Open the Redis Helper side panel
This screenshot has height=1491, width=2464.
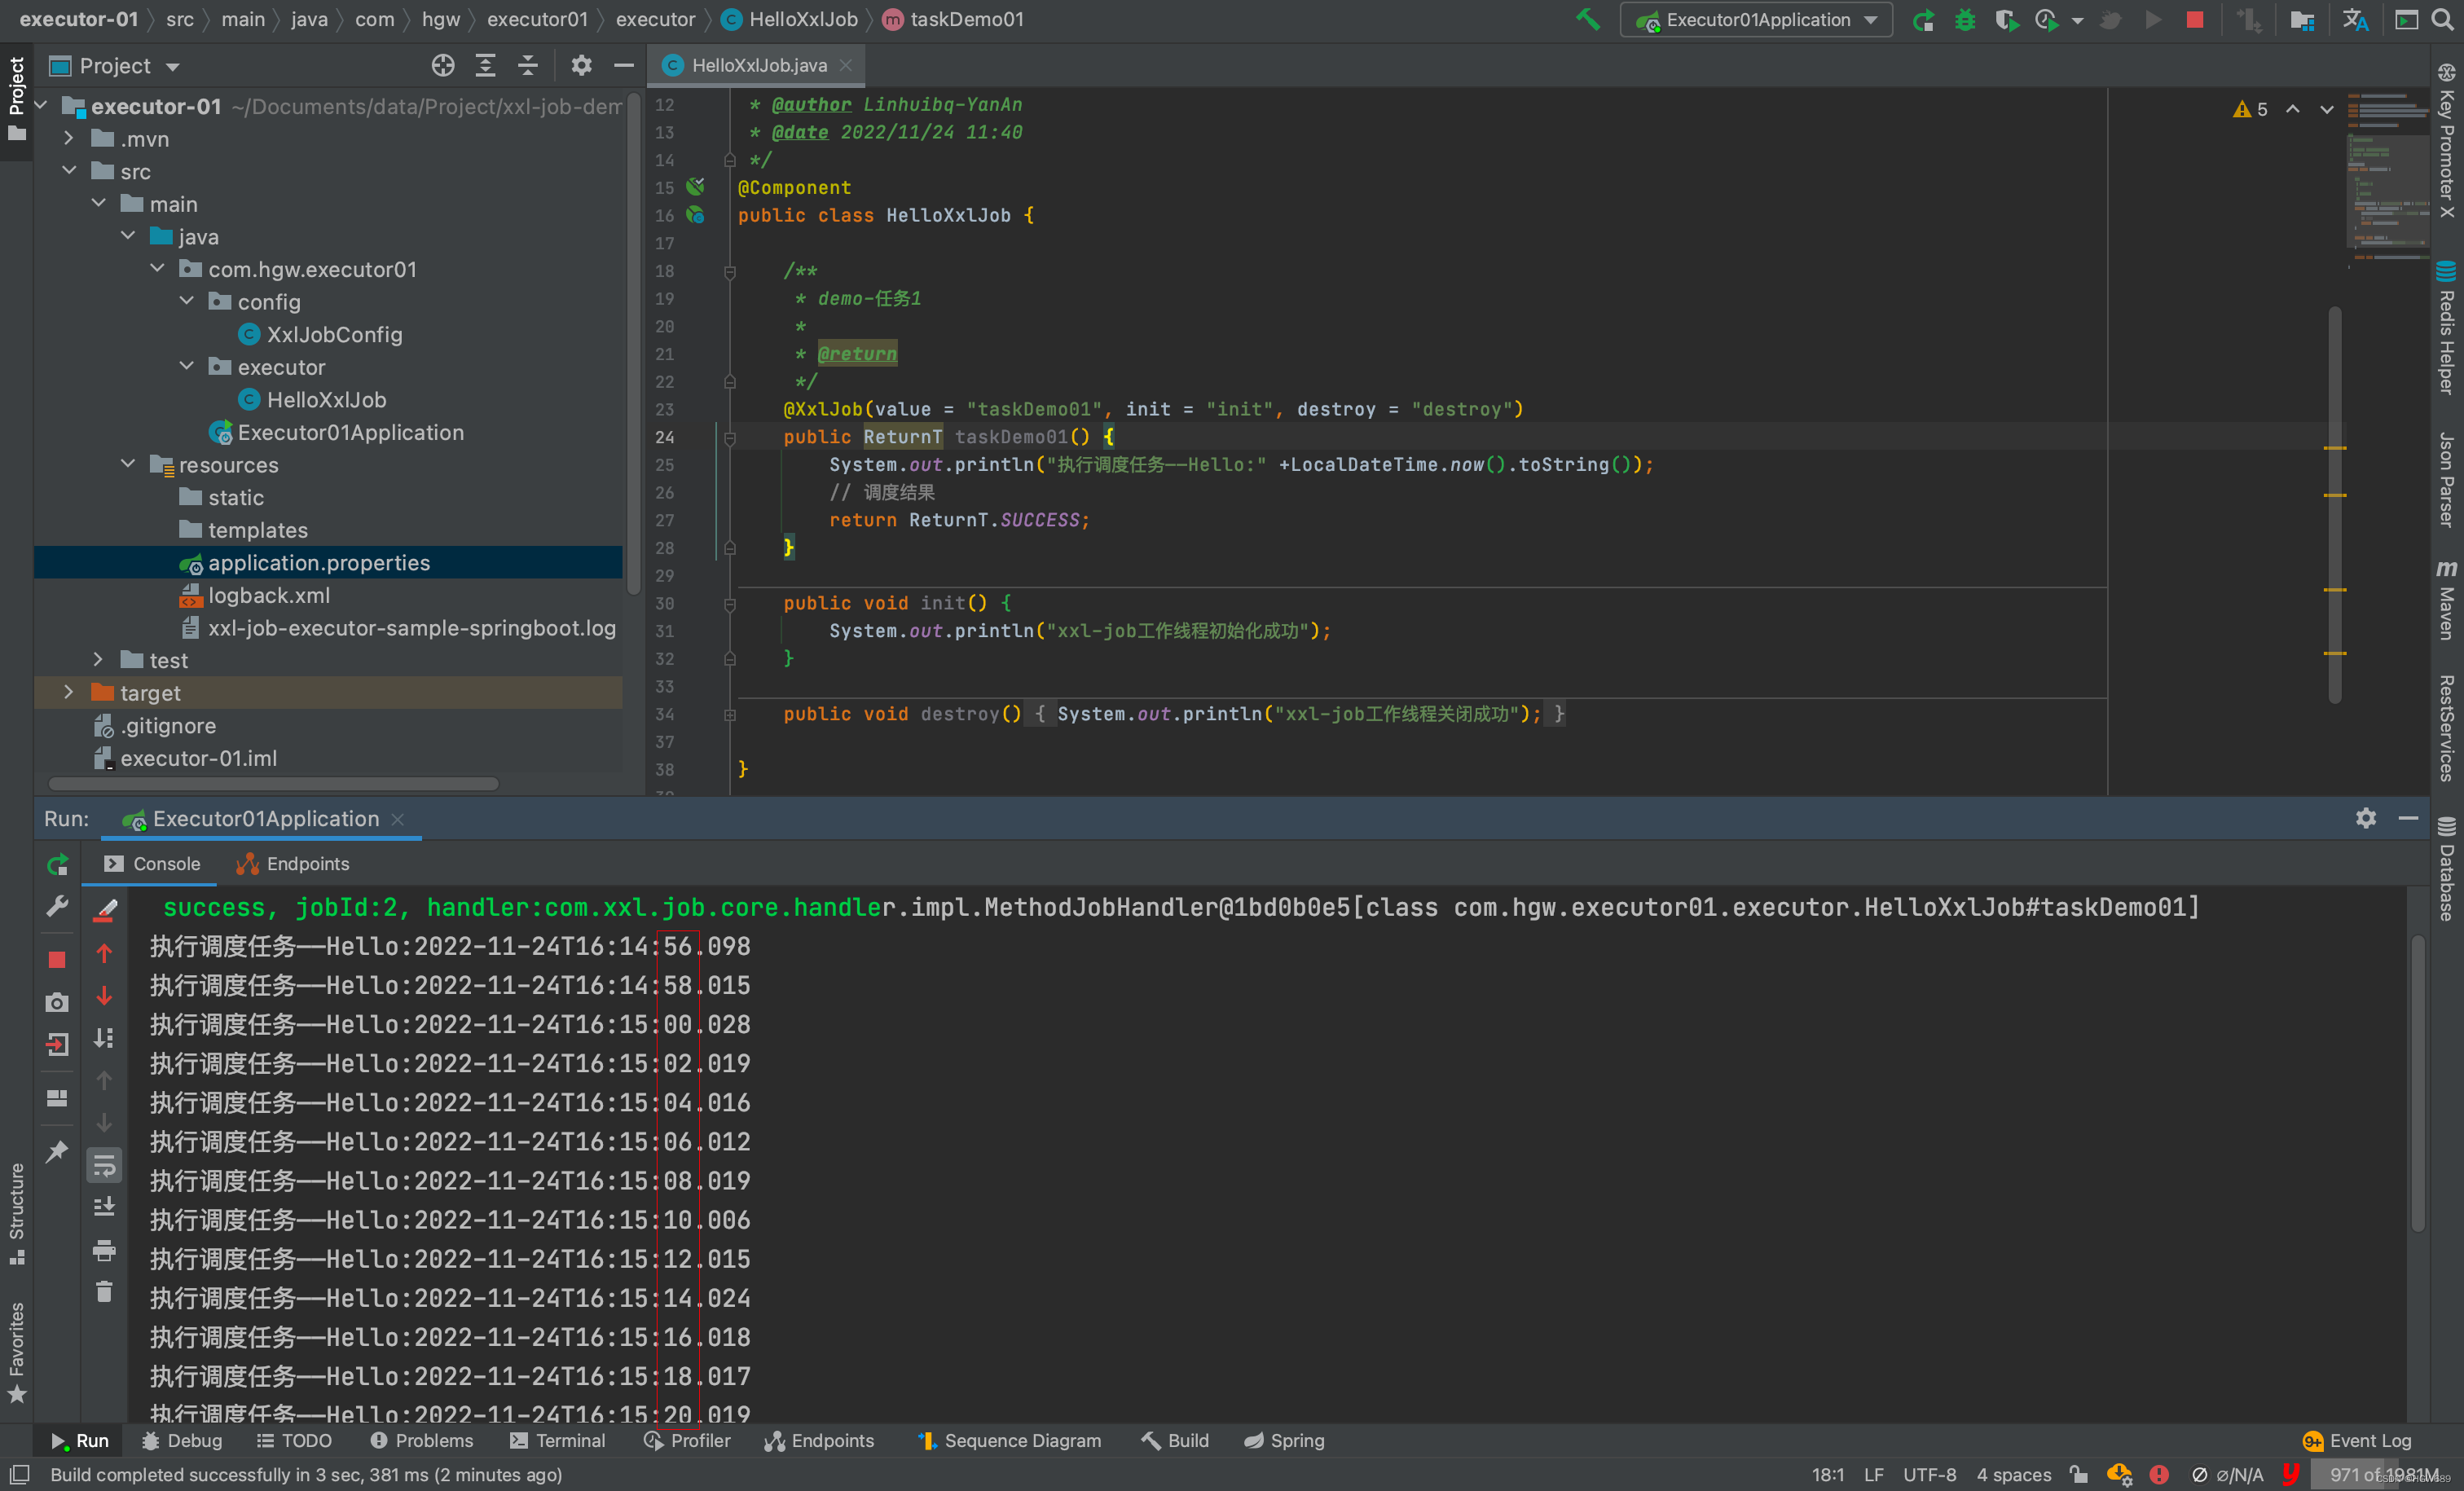coord(2446,328)
